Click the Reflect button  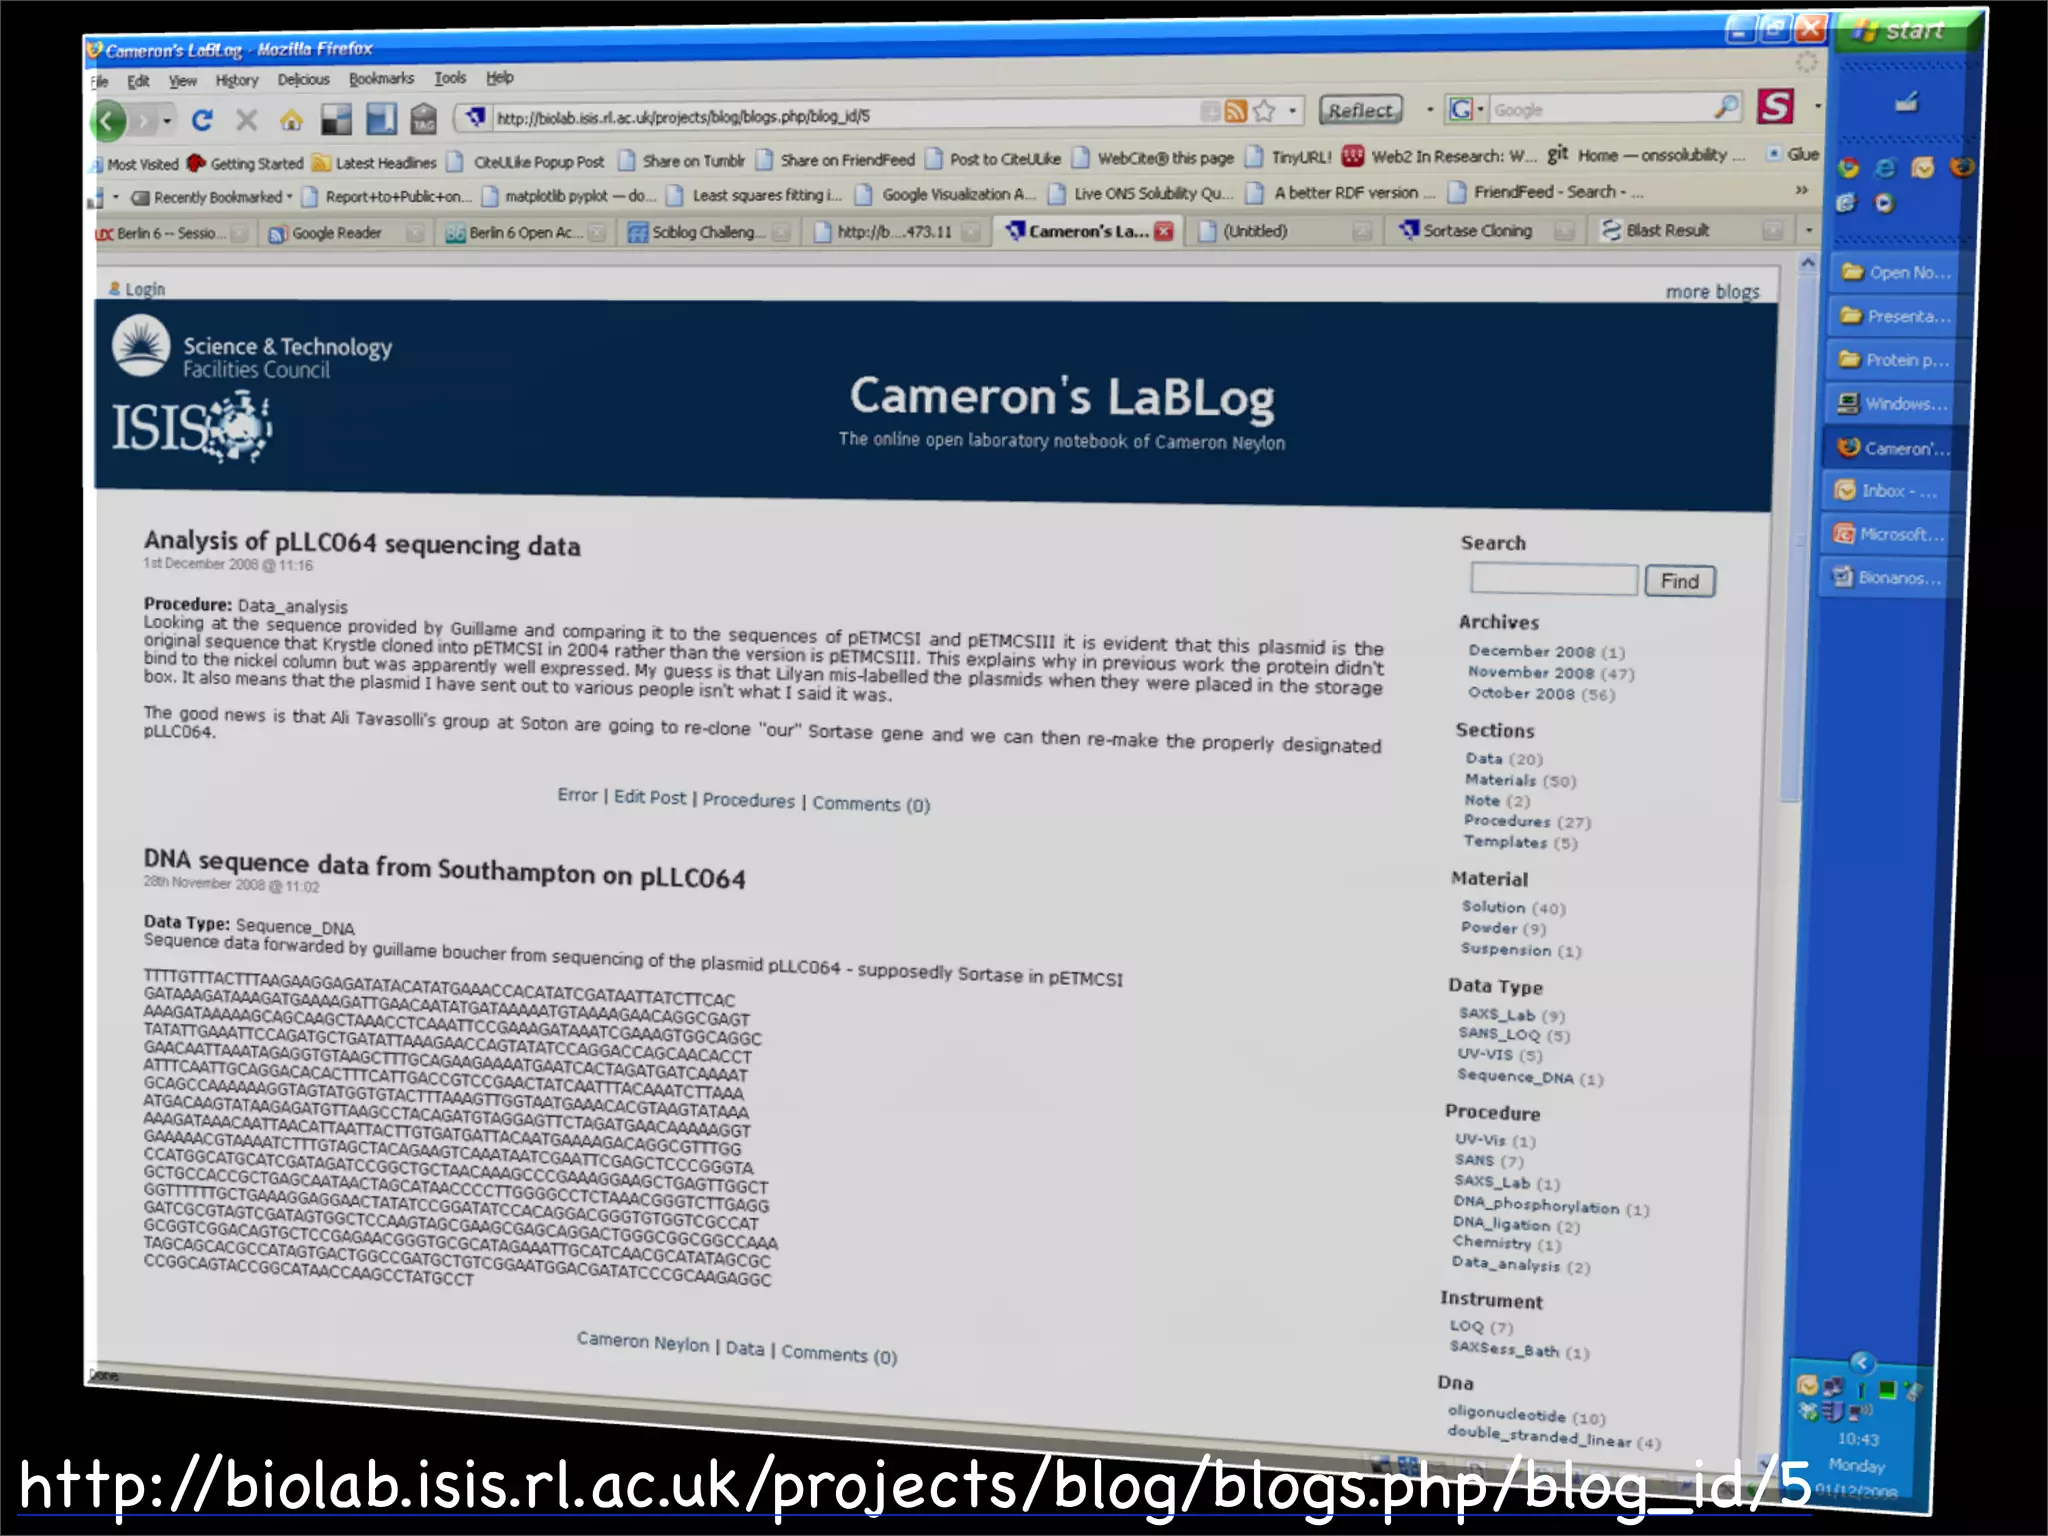coord(1361,109)
